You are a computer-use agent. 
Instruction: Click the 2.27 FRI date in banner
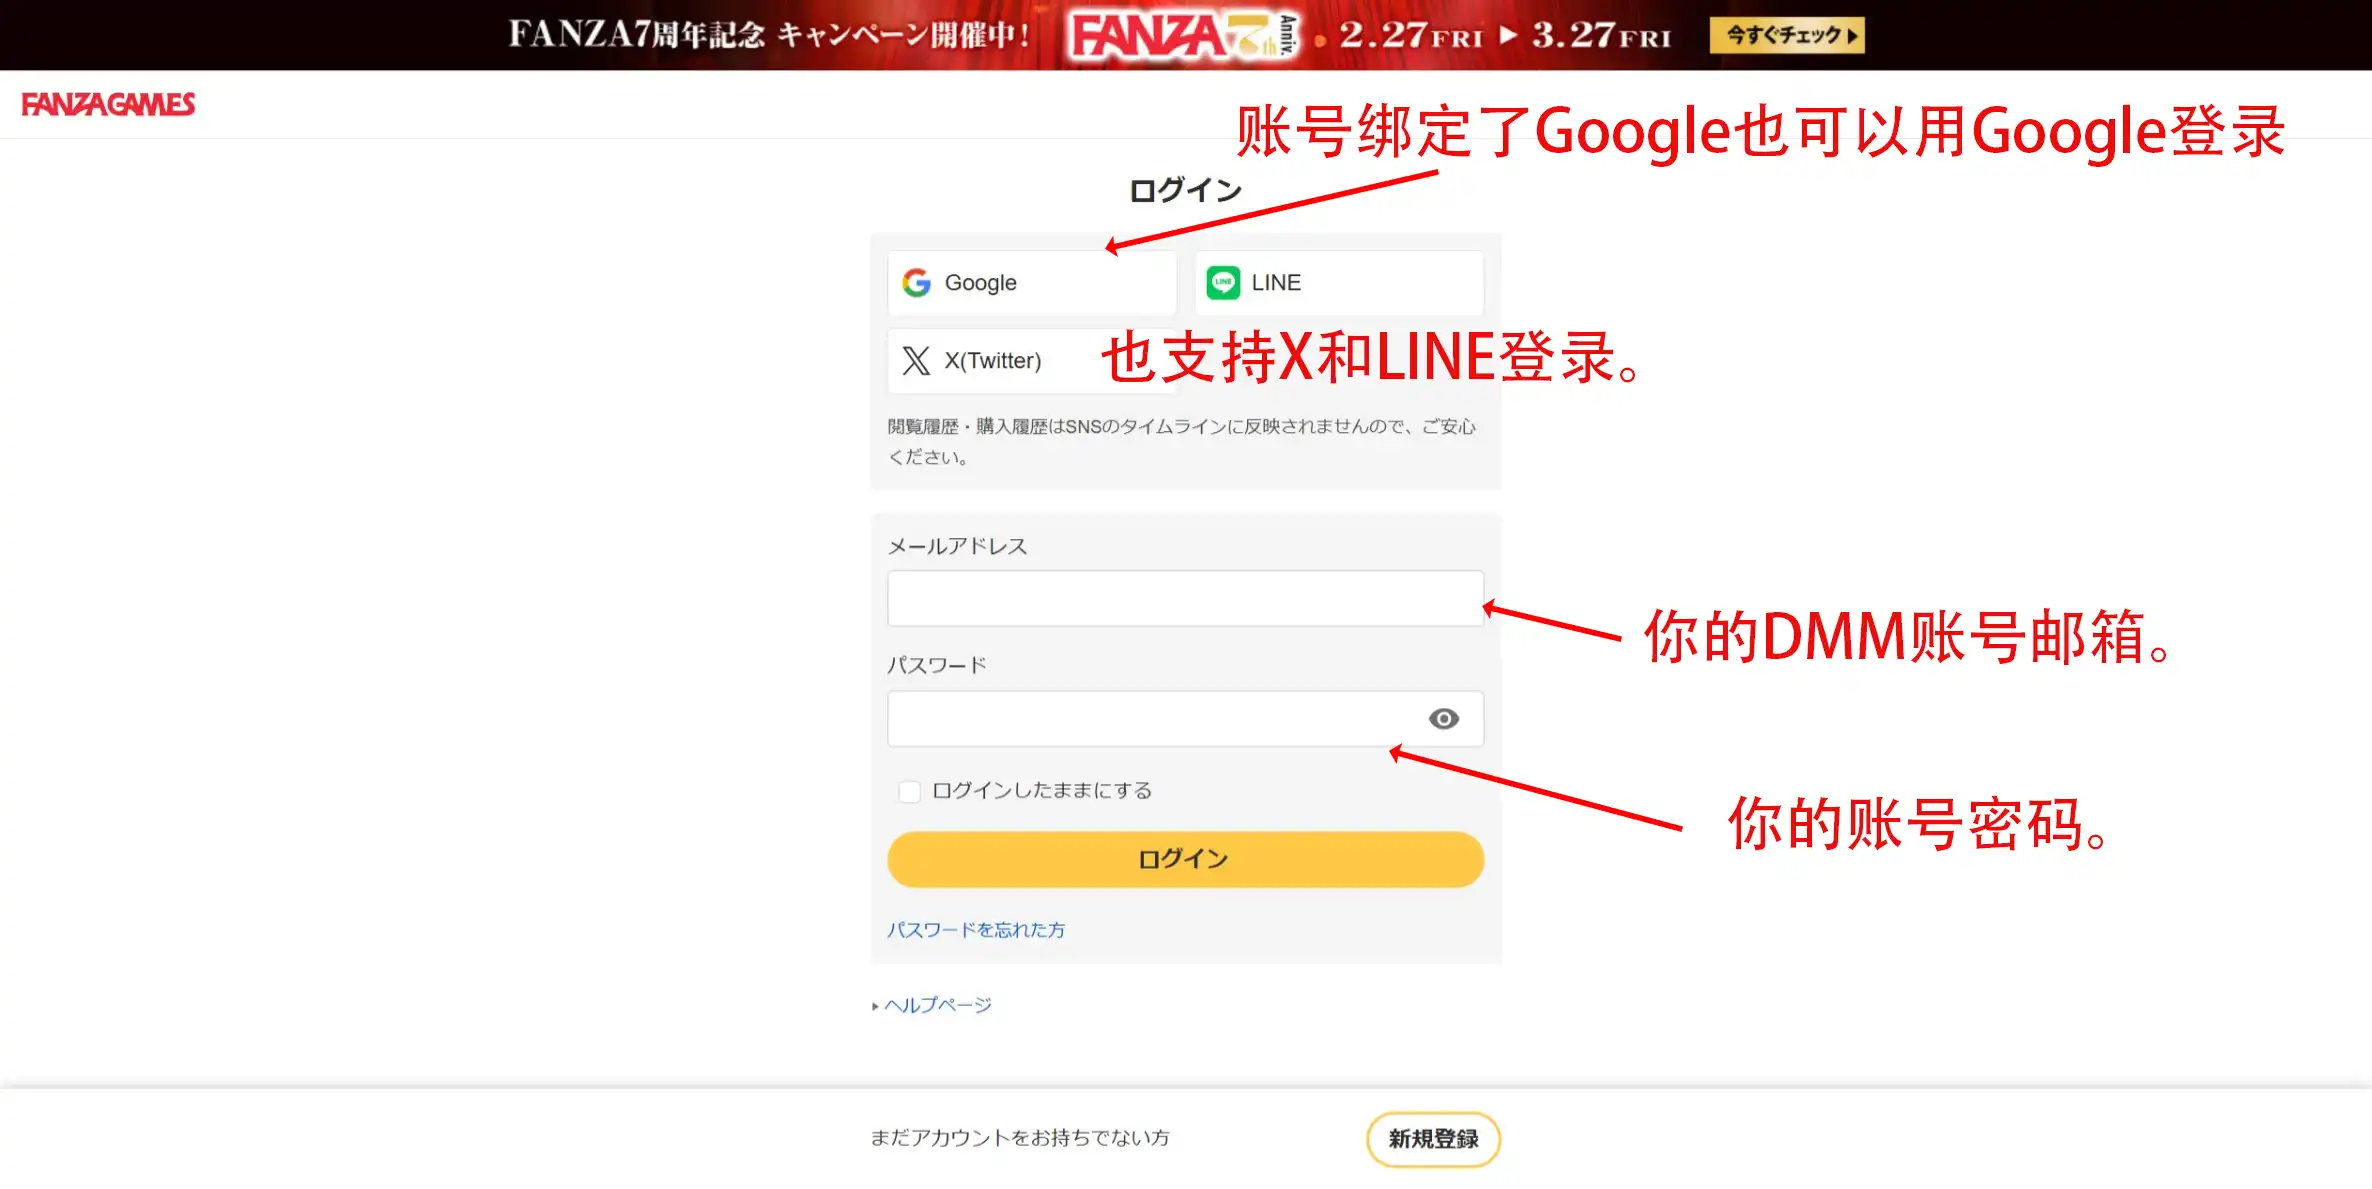(x=1410, y=35)
